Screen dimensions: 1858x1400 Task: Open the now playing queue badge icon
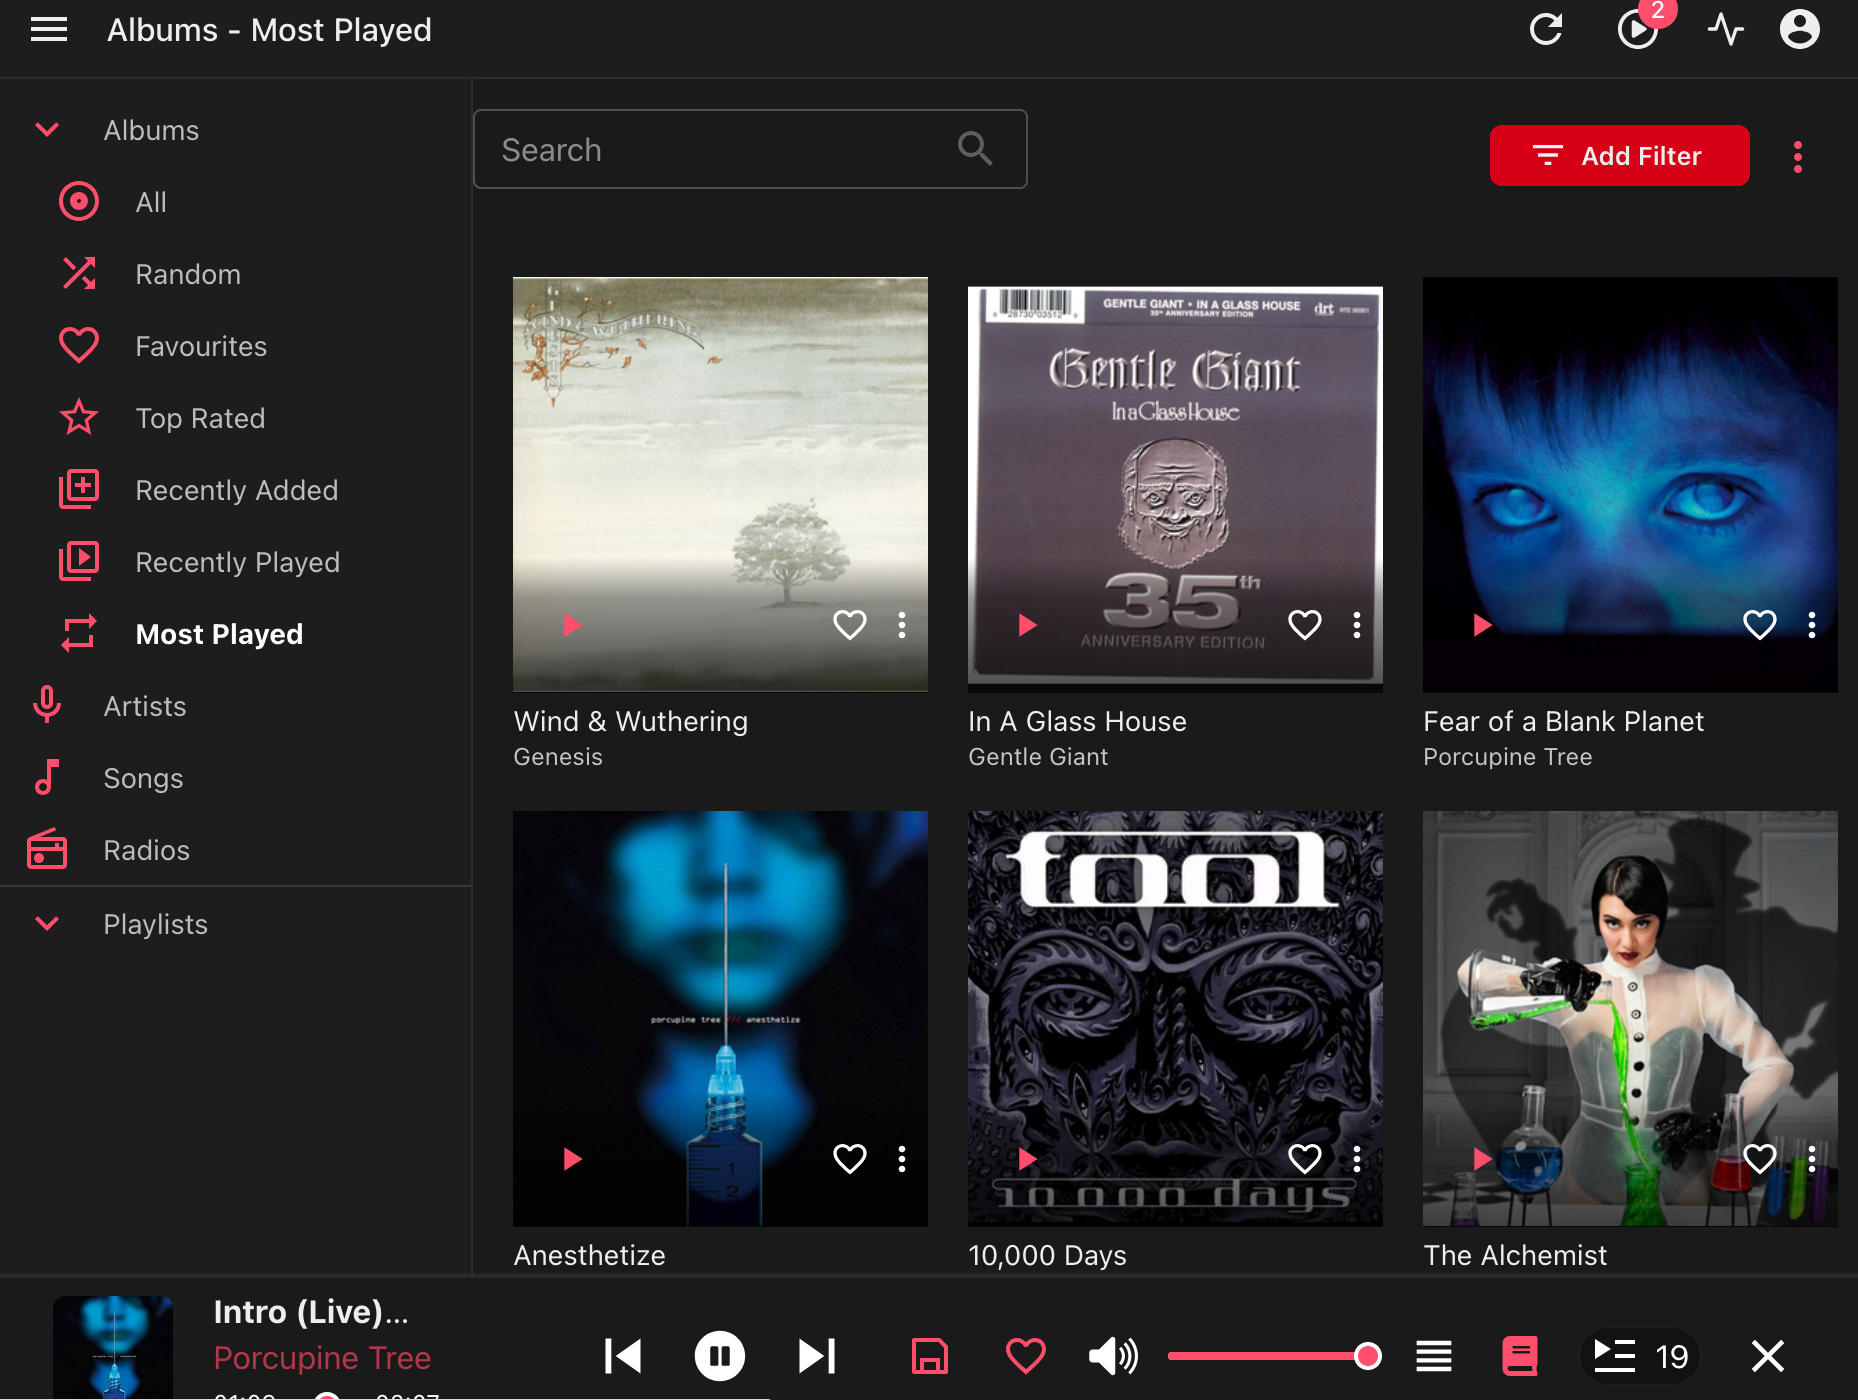coord(1638,30)
